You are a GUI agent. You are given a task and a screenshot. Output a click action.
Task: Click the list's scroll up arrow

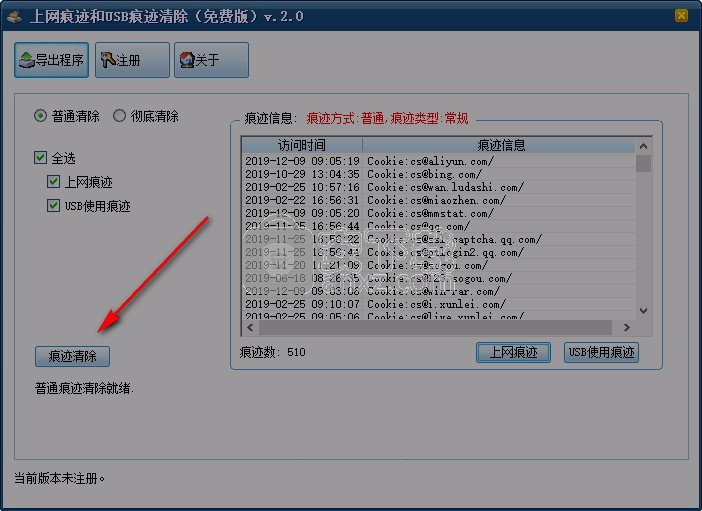pos(643,146)
